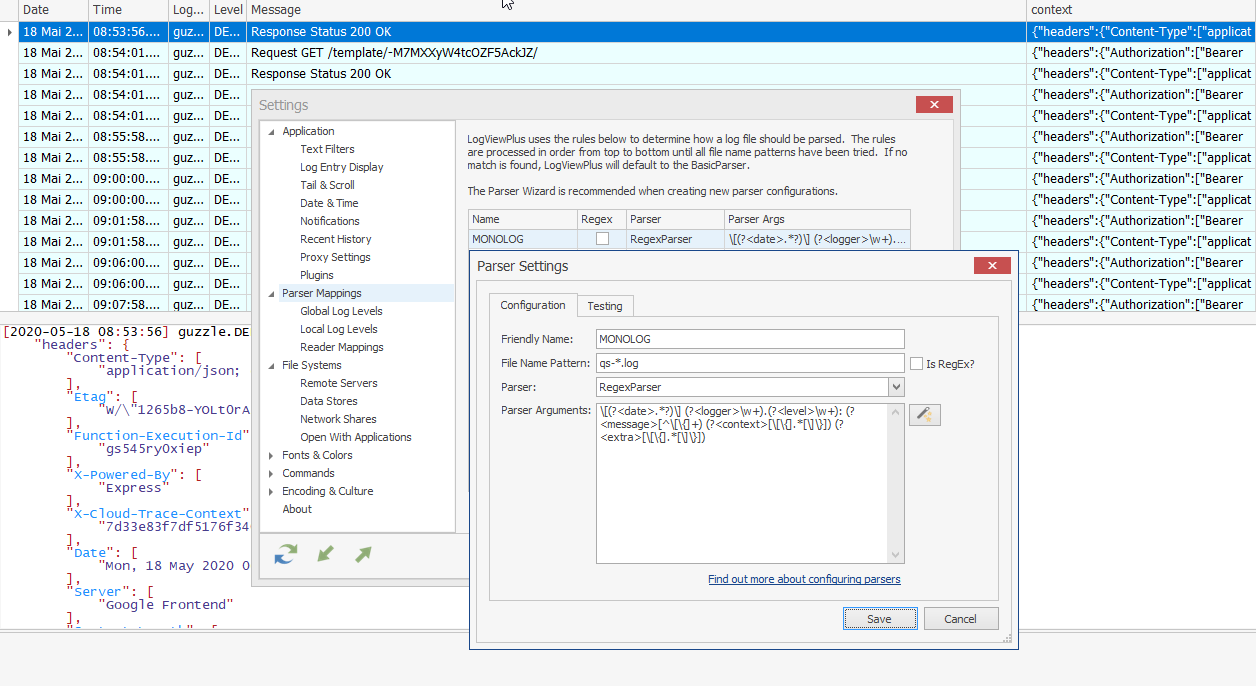The image size is (1256, 686).
Task: Click the export settings arrow icon
Action: coord(363,554)
